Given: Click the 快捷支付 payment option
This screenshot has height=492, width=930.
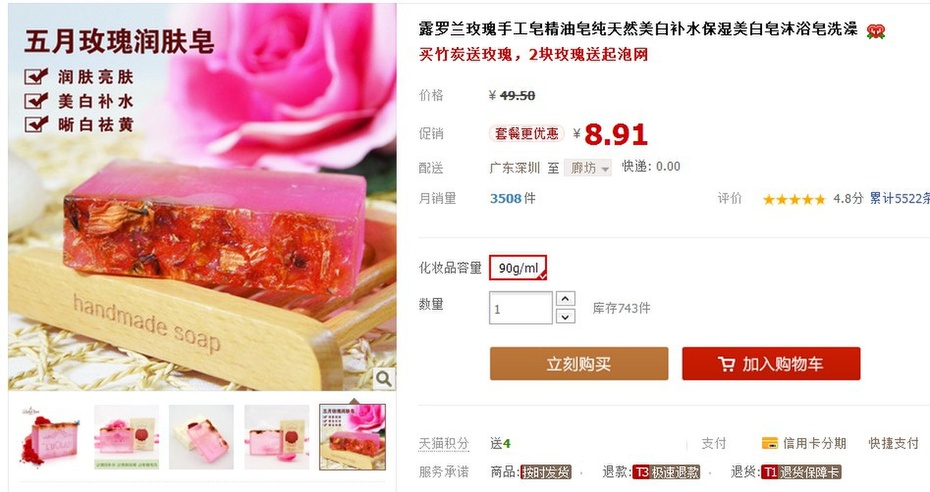Looking at the screenshot, I should click(893, 443).
